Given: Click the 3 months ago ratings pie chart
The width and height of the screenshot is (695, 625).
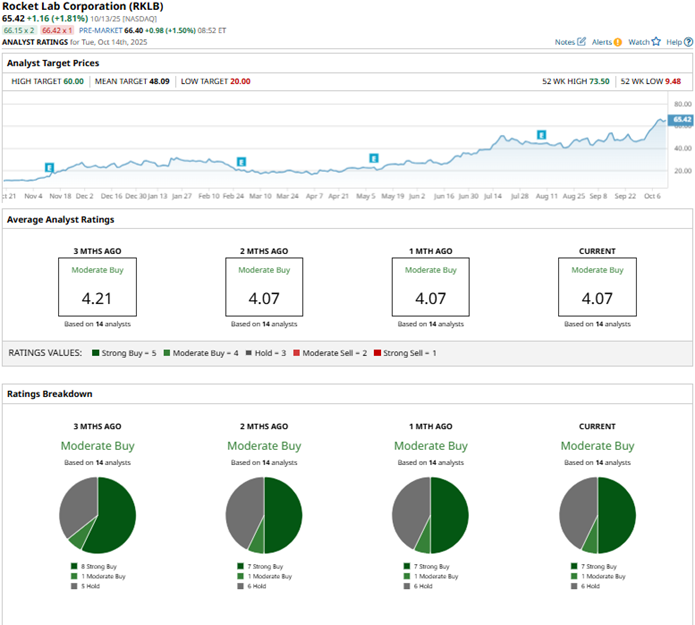Looking at the screenshot, I should (98, 515).
